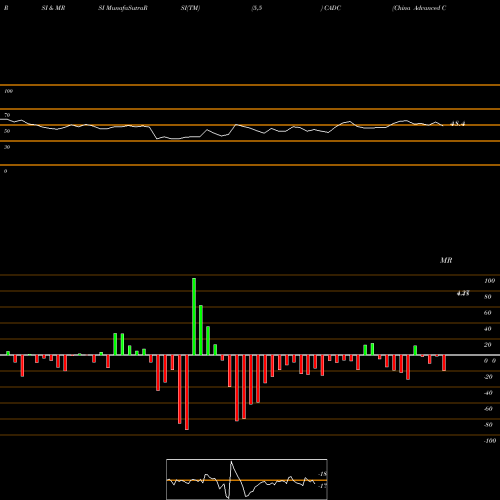
Task: Click the mini overview chart at bottom
Action: tap(247, 479)
